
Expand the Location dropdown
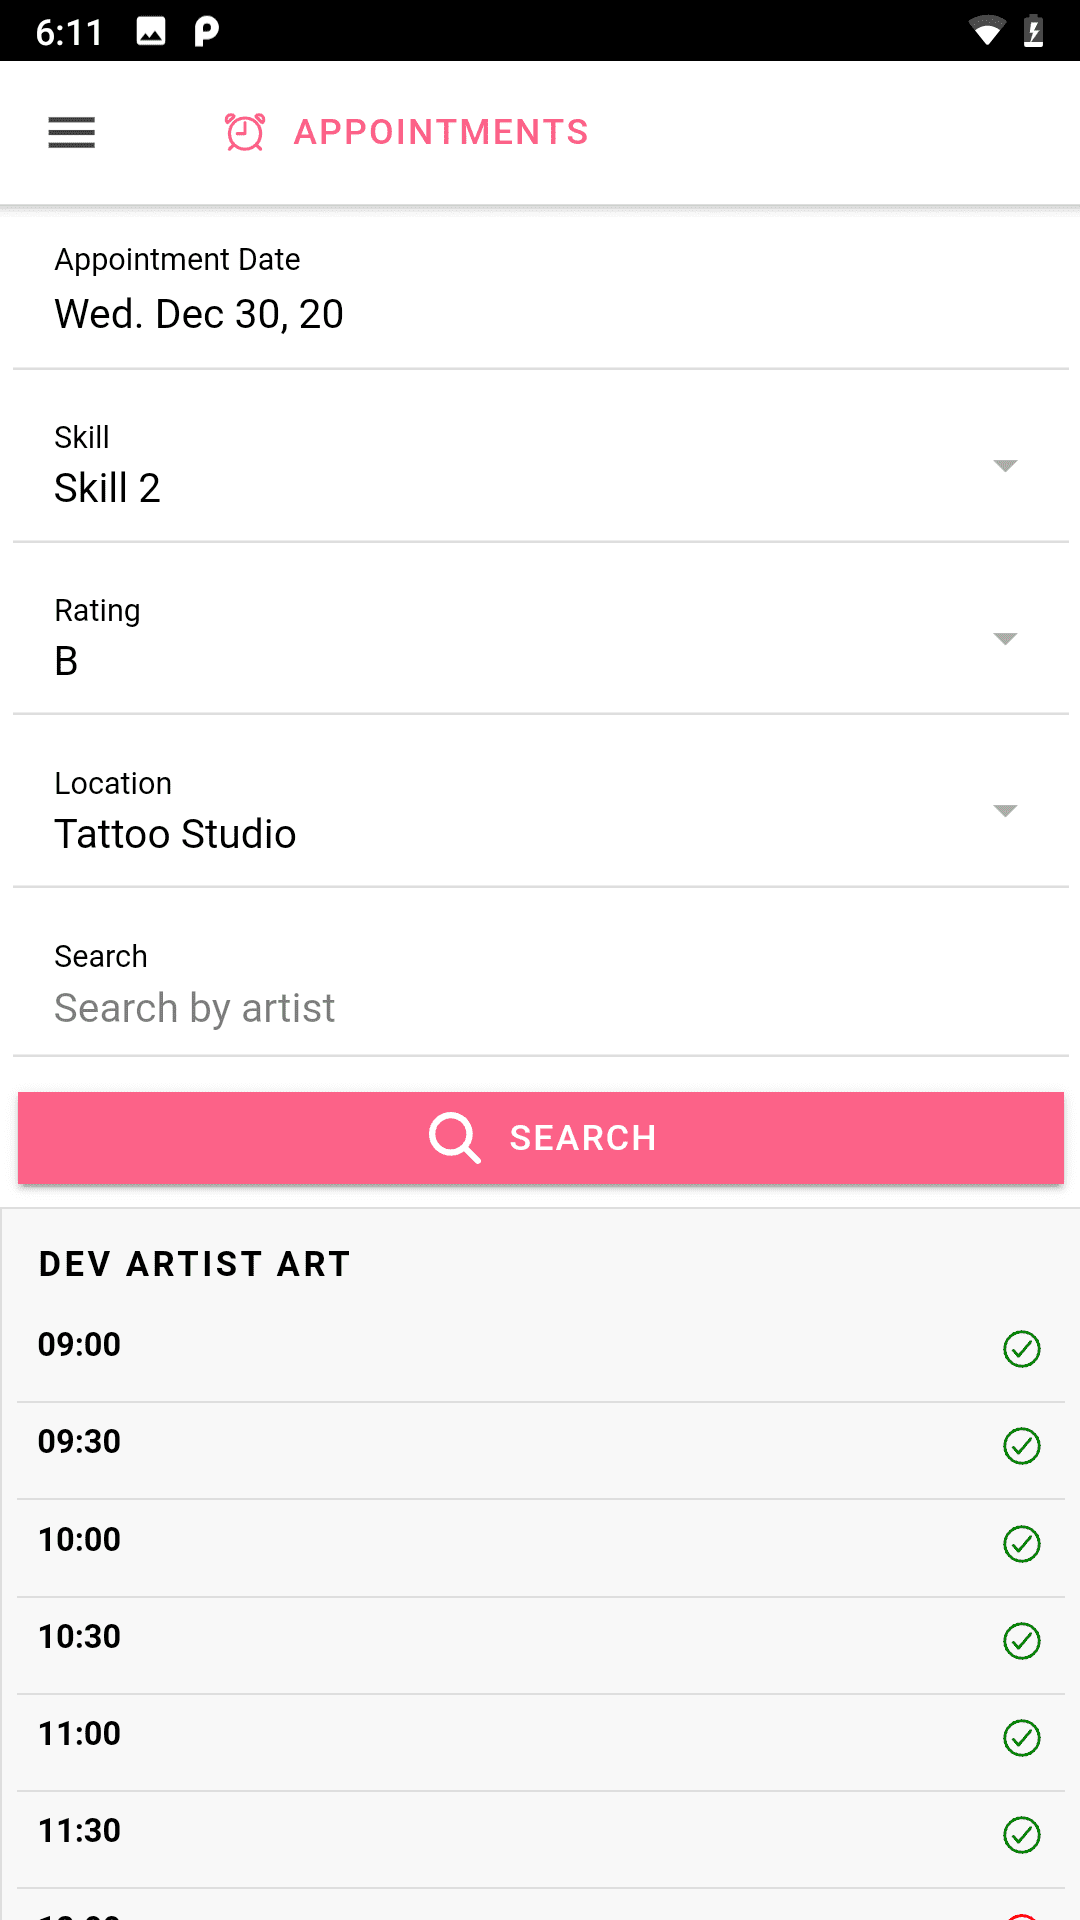pos(1005,811)
